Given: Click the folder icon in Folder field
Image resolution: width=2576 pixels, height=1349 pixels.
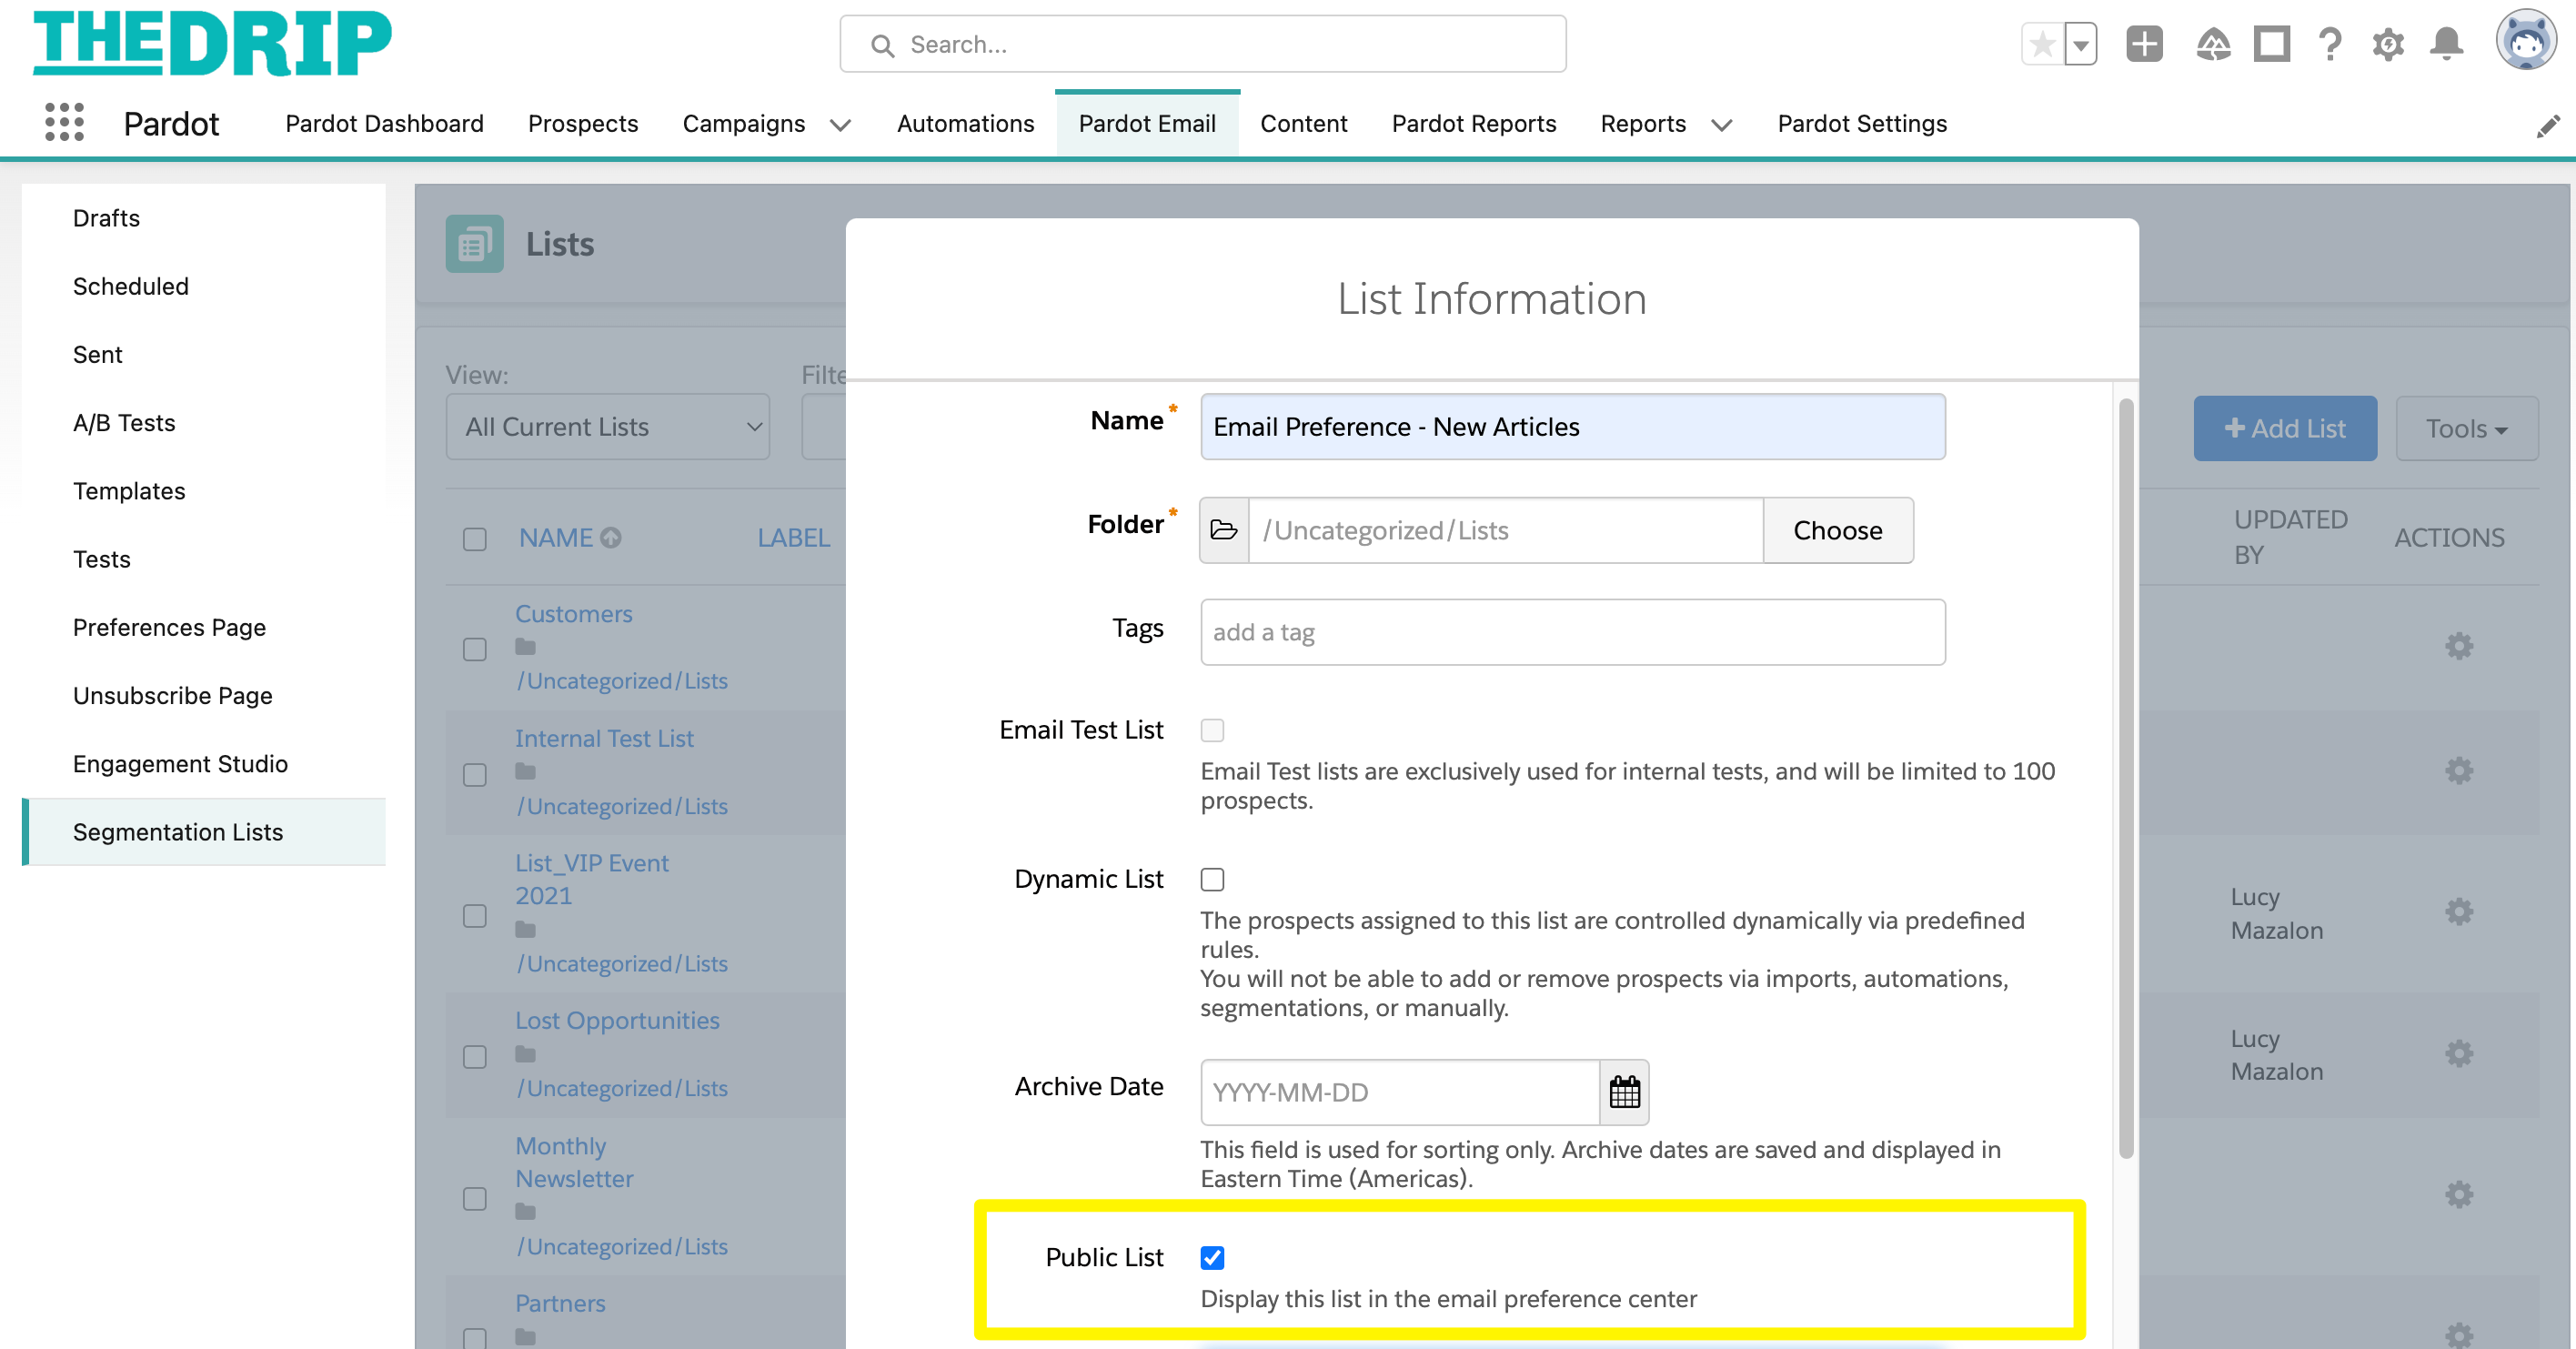Looking at the screenshot, I should pyautogui.click(x=1224, y=530).
